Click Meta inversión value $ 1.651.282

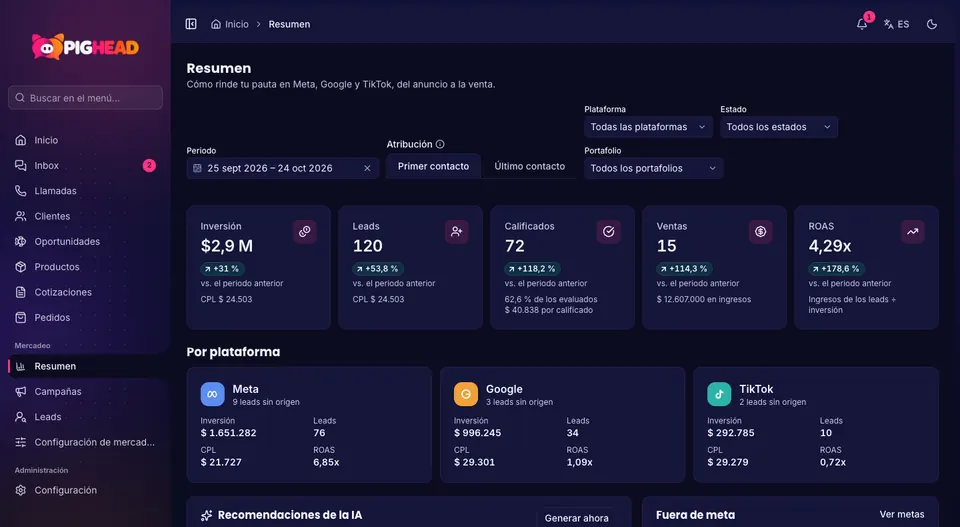coord(228,433)
